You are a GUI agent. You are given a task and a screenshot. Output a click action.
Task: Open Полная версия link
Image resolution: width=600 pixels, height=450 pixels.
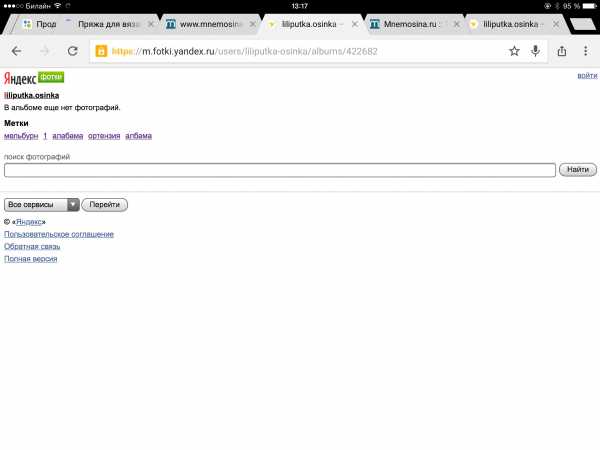[x=31, y=259]
